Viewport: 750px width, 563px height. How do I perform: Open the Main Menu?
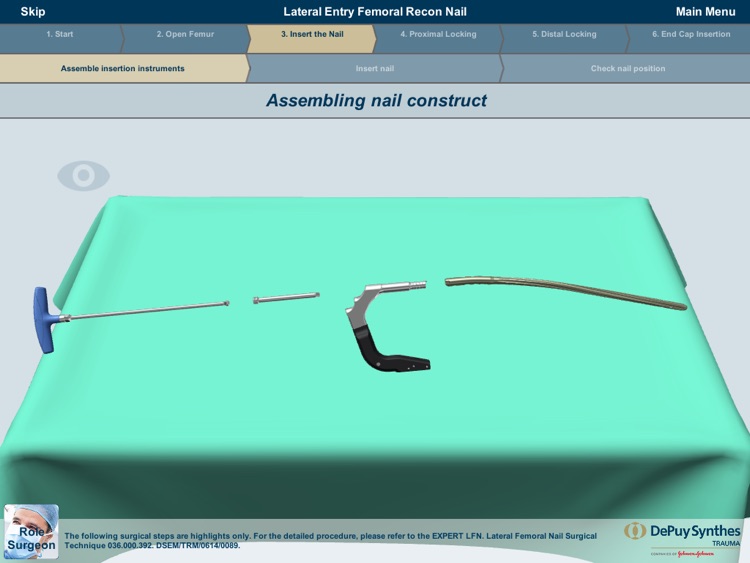click(705, 11)
